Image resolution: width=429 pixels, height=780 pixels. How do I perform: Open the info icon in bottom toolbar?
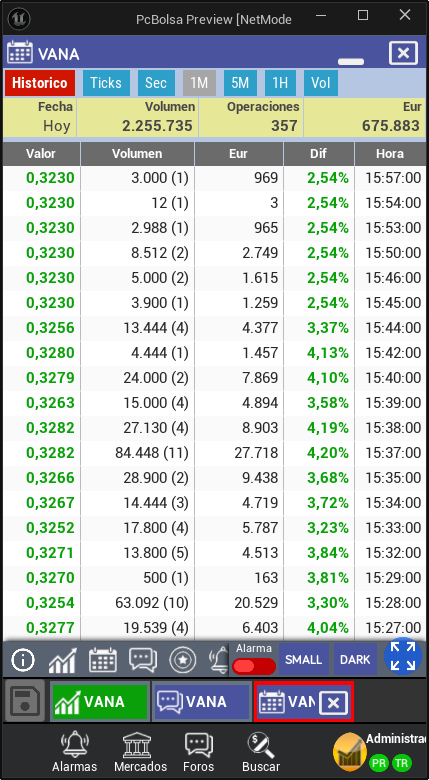click(23, 660)
